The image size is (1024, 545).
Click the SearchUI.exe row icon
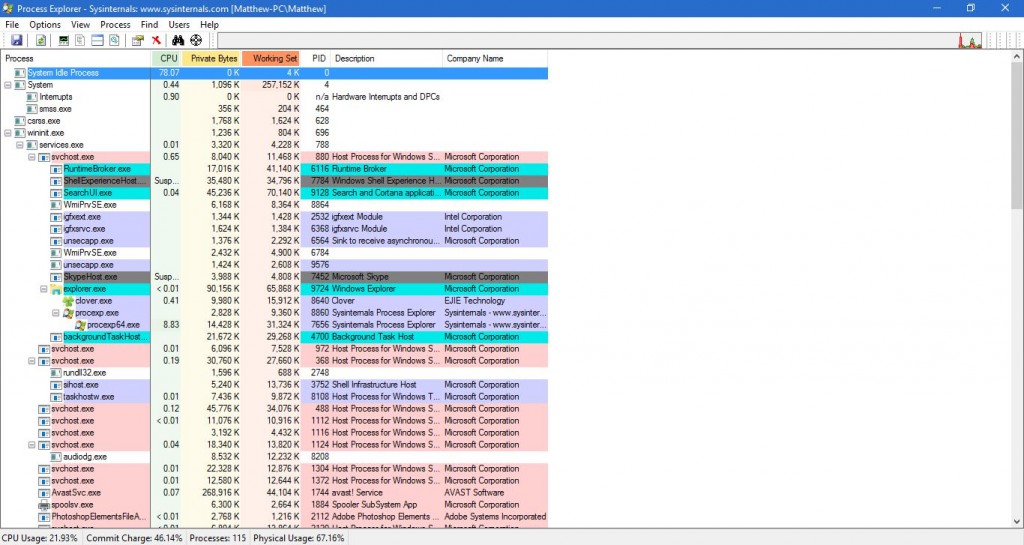56,193
